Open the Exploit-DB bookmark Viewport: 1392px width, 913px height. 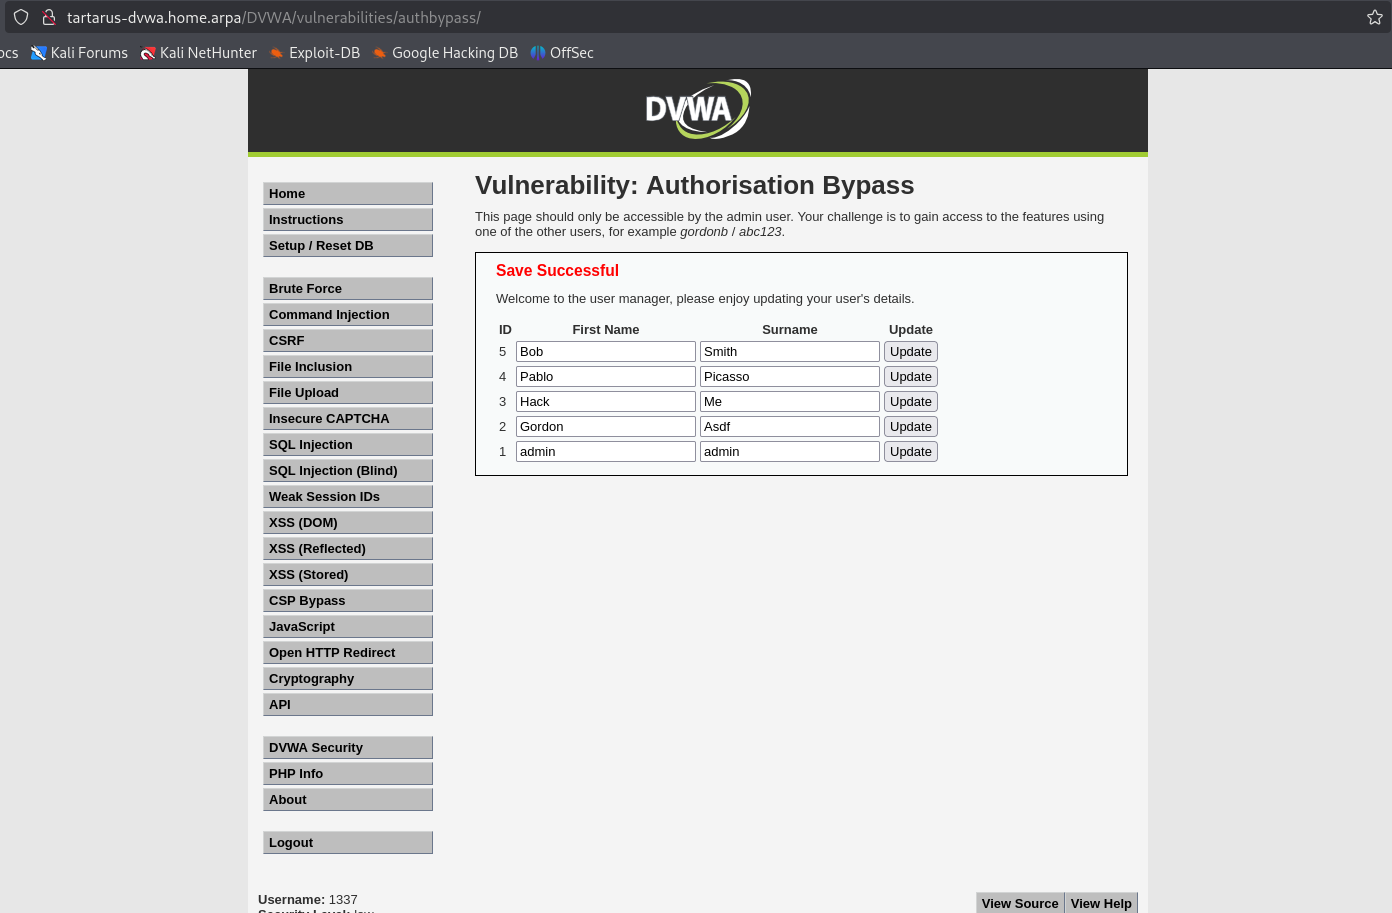click(315, 53)
